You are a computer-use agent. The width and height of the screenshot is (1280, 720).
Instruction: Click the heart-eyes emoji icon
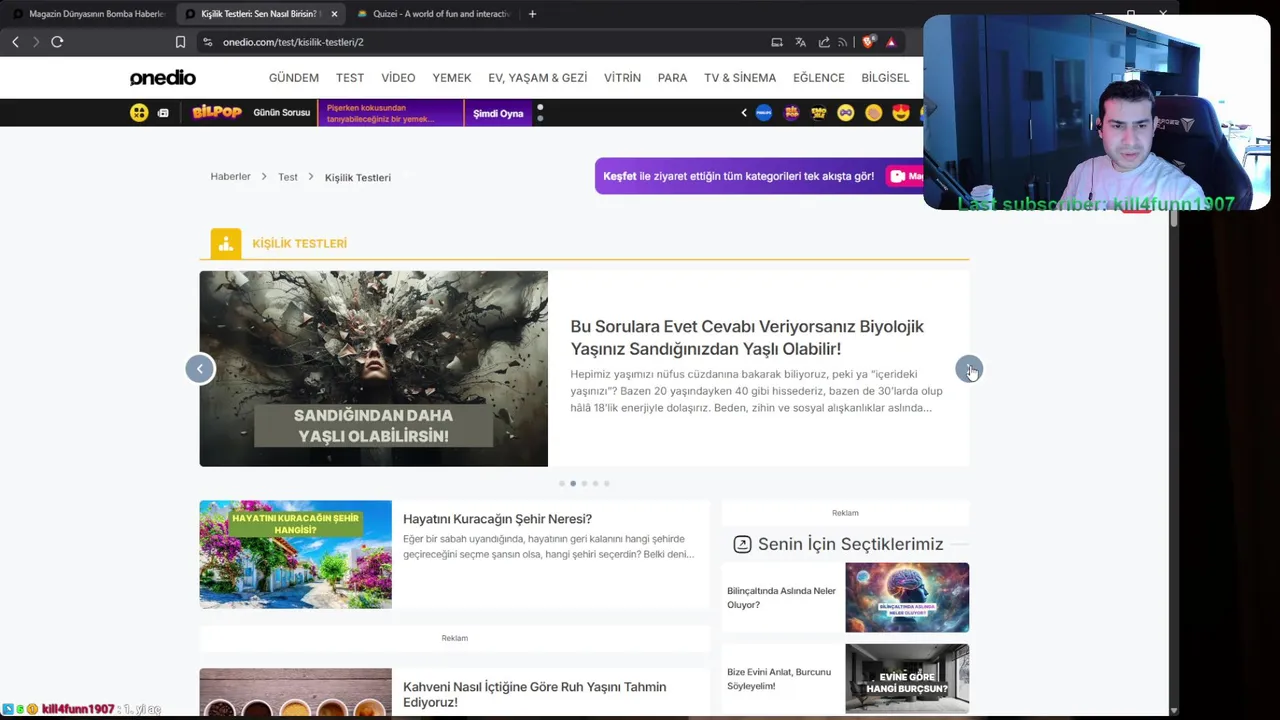point(901,113)
